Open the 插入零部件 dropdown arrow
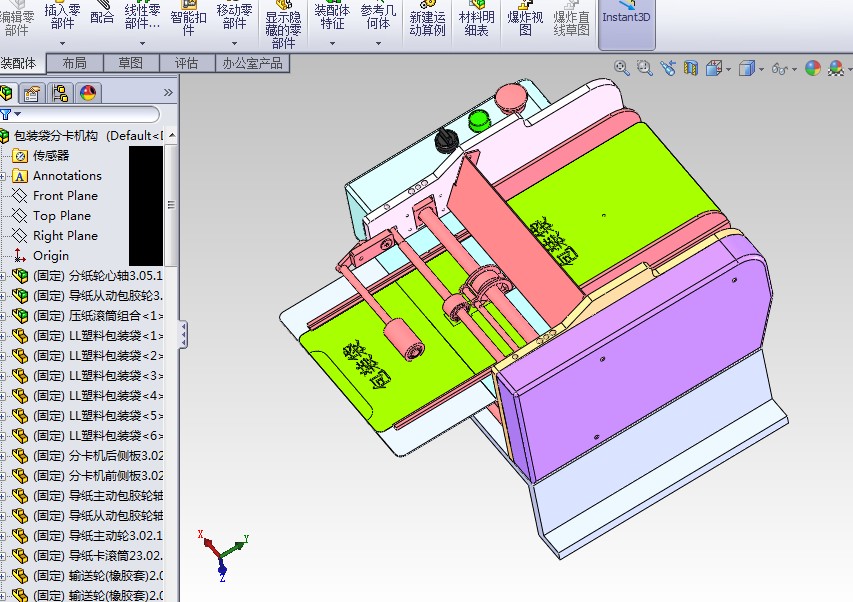This screenshot has width=853, height=602. point(62,43)
